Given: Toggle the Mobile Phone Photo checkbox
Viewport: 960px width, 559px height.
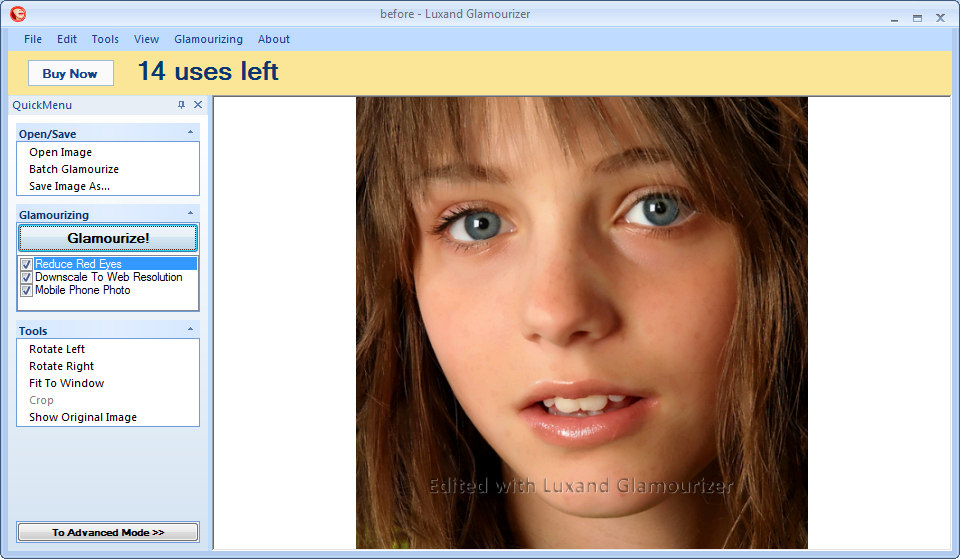Looking at the screenshot, I should pyautogui.click(x=27, y=291).
